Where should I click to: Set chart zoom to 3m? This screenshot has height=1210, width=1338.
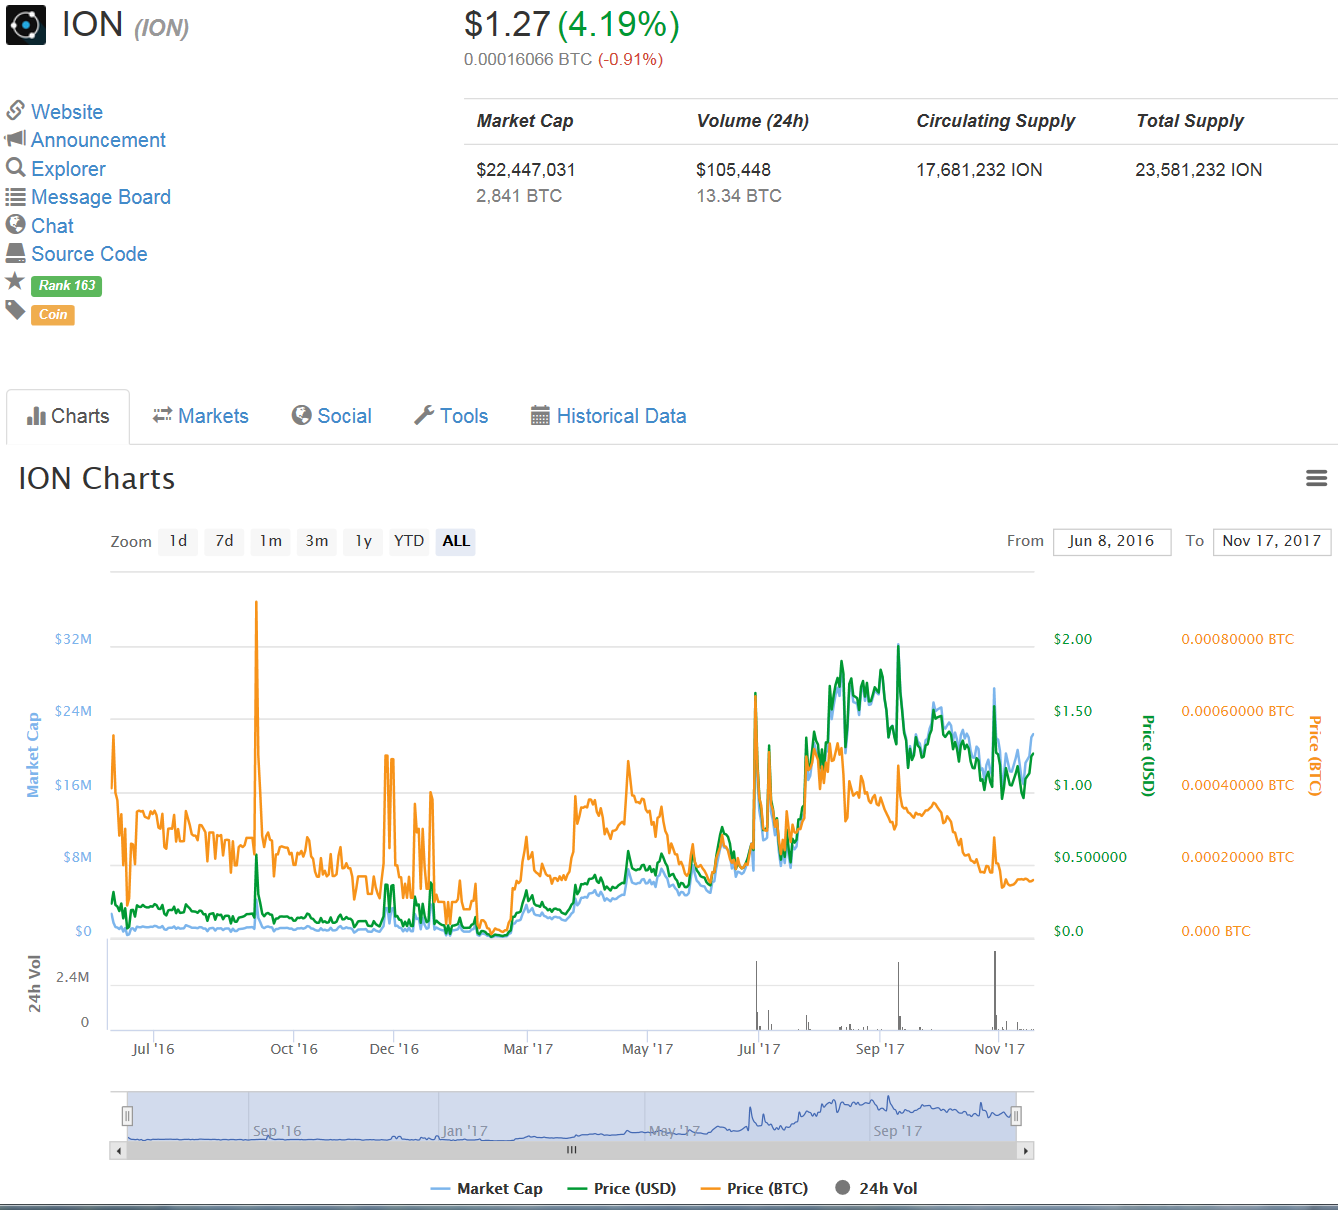coord(316,541)
